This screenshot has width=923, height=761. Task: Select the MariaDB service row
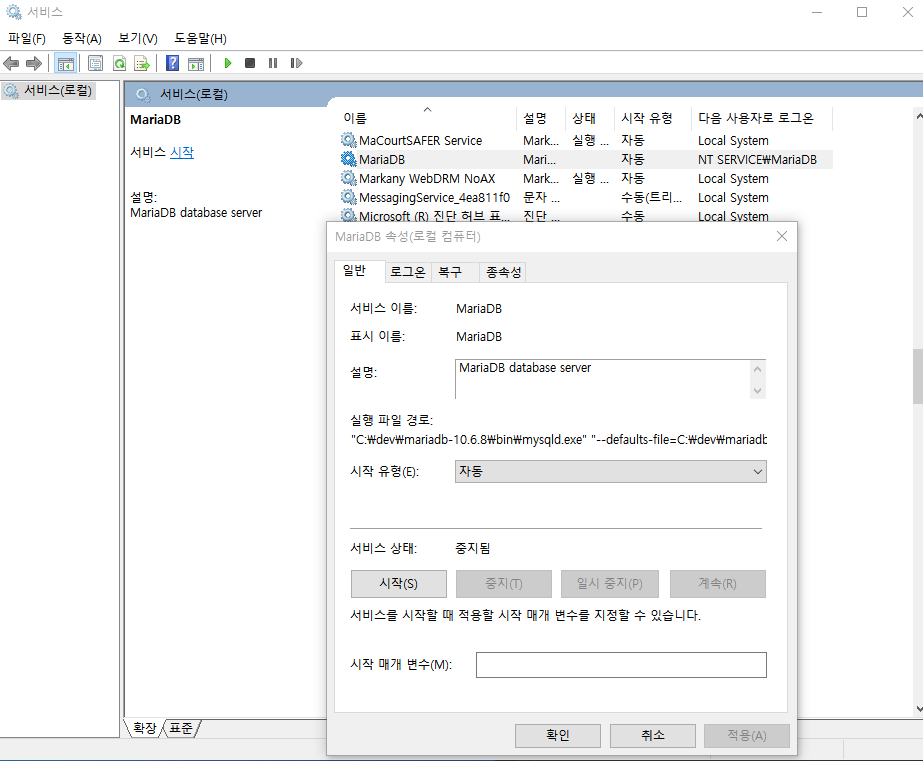pyautogui.click(x=586, y=159)
